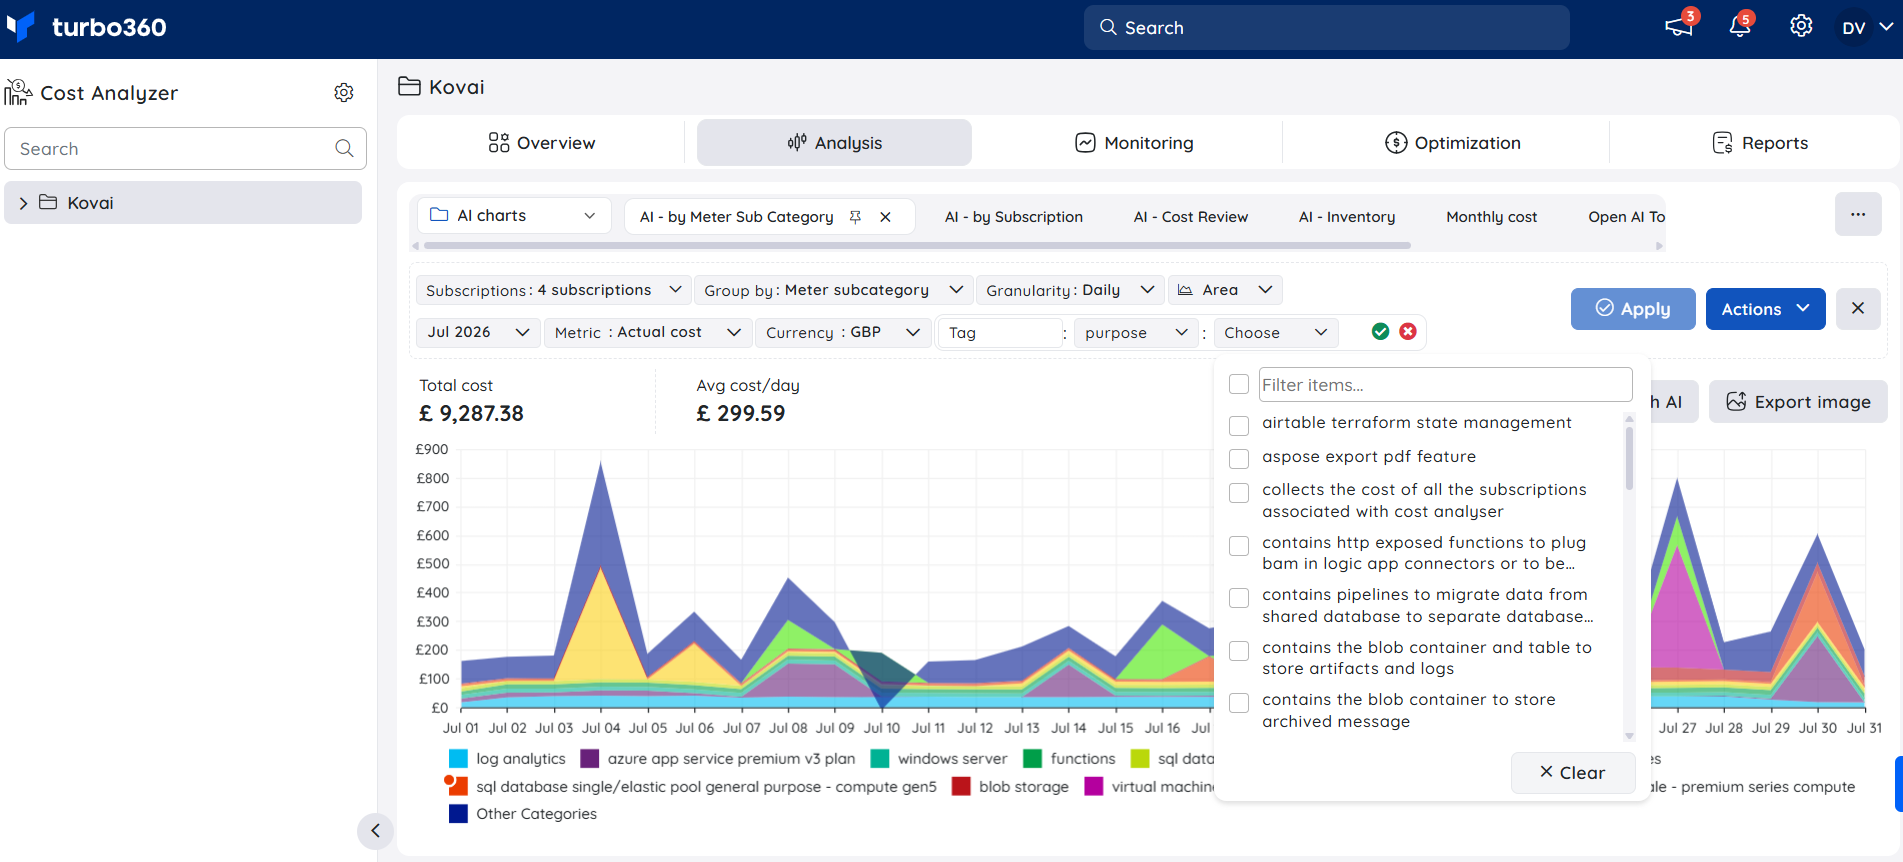Cancel the tag filter with red cross

tap(1408, 332)
